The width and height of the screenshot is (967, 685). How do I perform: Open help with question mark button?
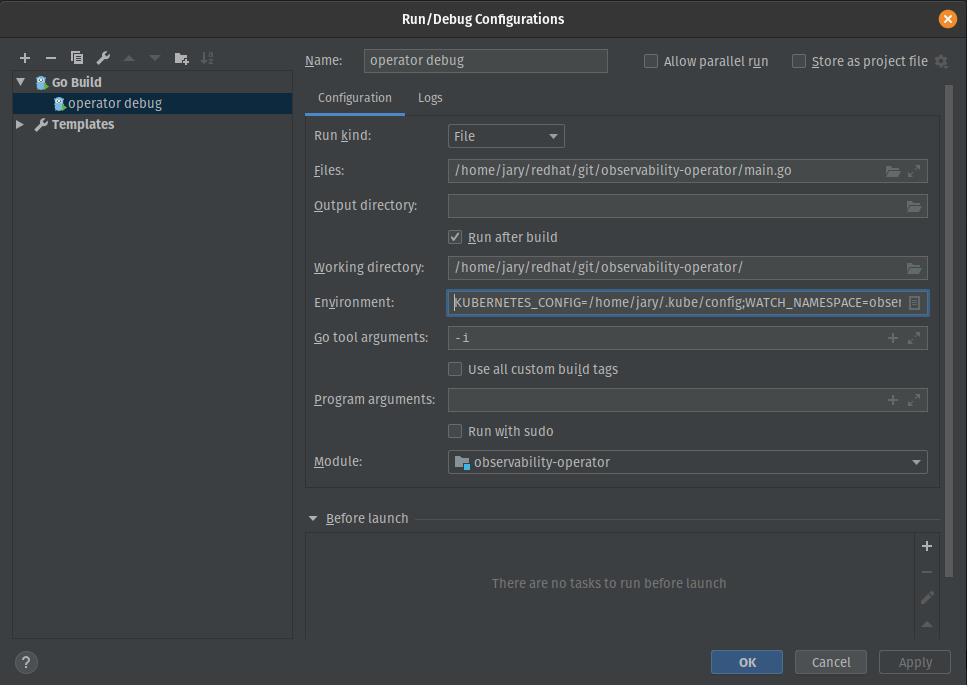pyautogui.click(x=26, y=662)
